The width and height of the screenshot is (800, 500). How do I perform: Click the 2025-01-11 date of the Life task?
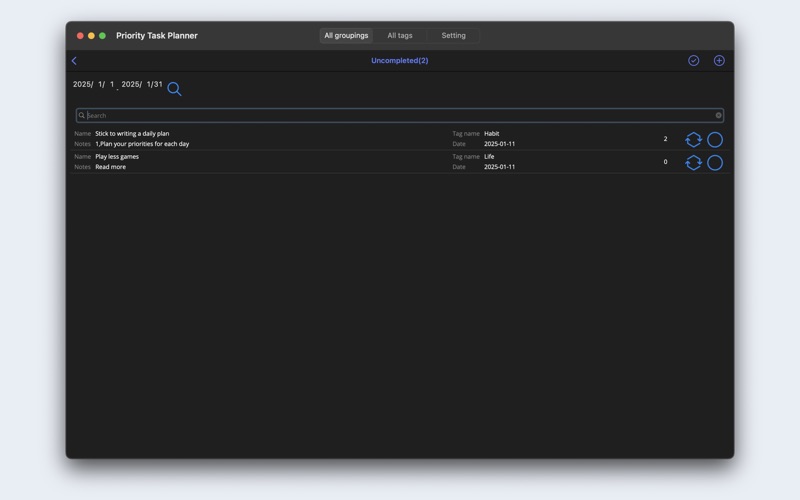point(499,167)
